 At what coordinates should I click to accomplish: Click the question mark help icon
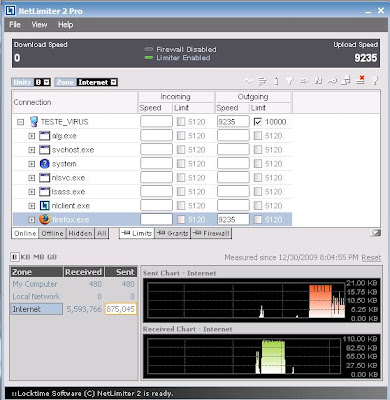click(375, 81)
